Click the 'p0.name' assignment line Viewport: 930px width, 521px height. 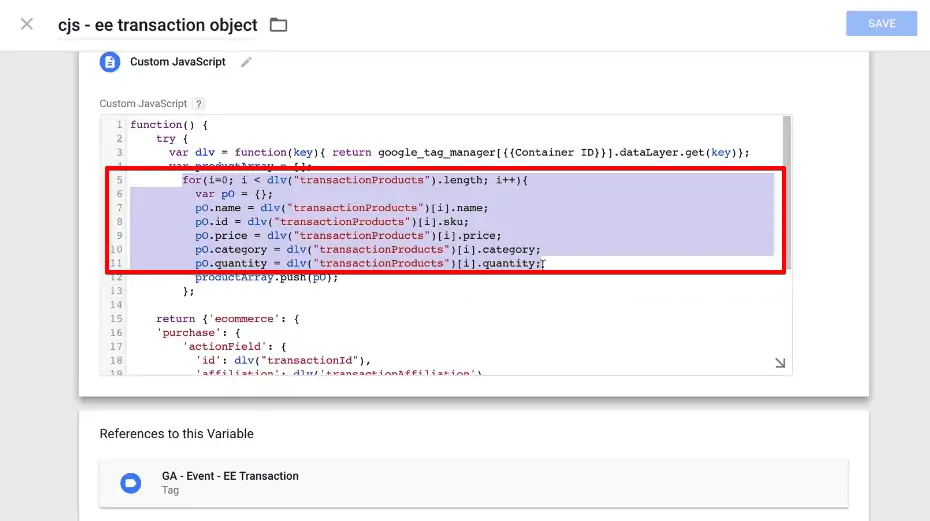click(x=342, y=208)
